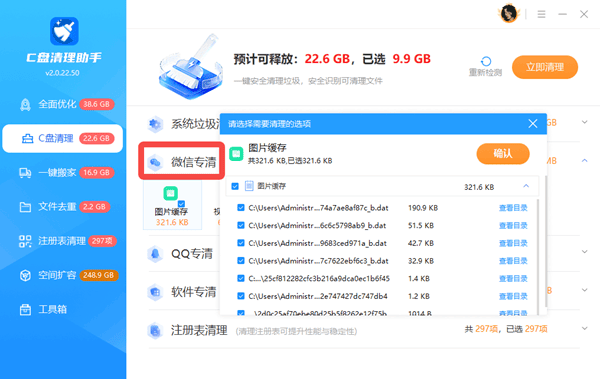Uncheck the file ending 7c7622ebf6c3_b.dat
This screenshot has height=379, width=600.
click(x=241, y=260)
